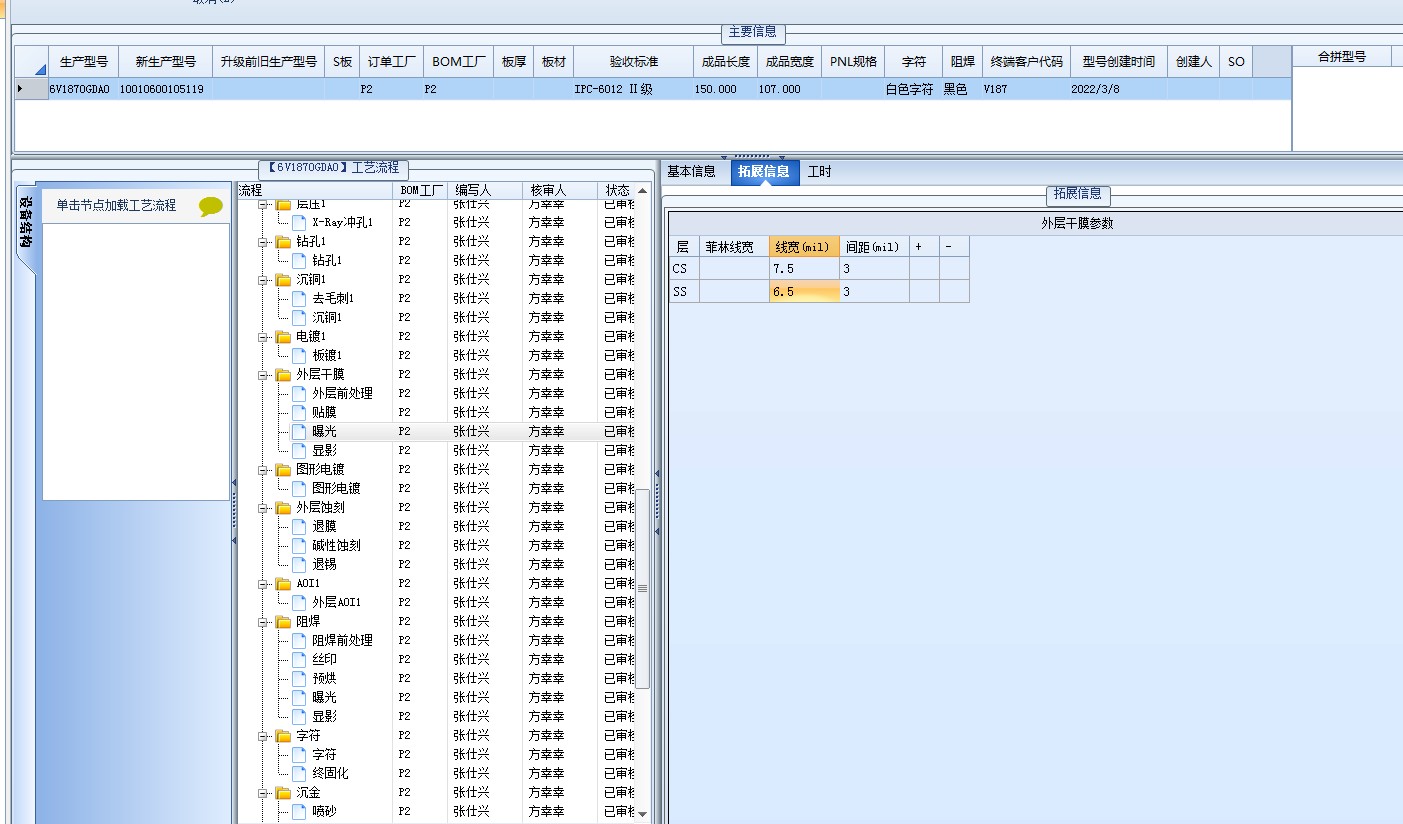
Task: Click the AOI1 folder icon
Action: [x=283, y=584]
